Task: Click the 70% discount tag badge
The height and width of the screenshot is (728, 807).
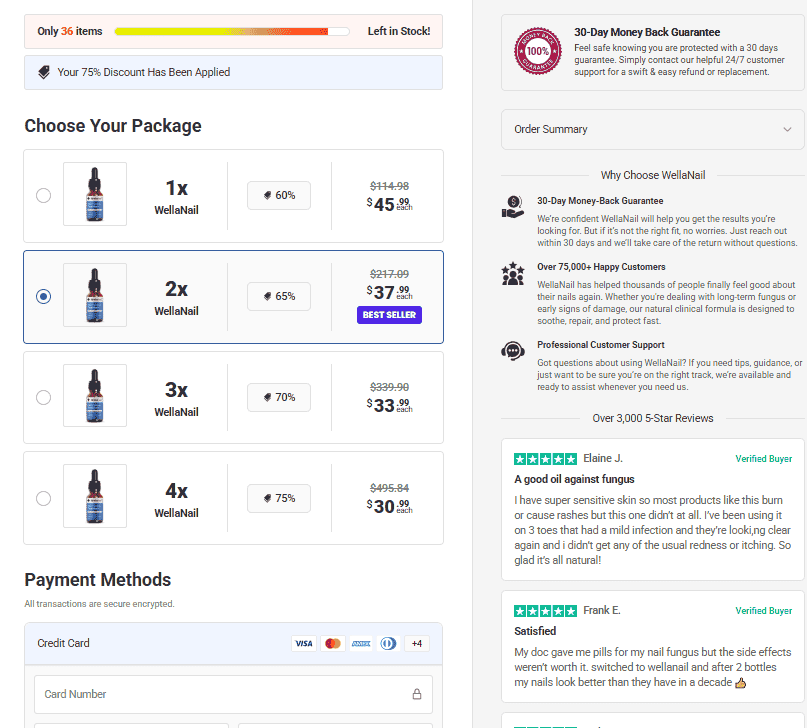Action: pos(279,397)
